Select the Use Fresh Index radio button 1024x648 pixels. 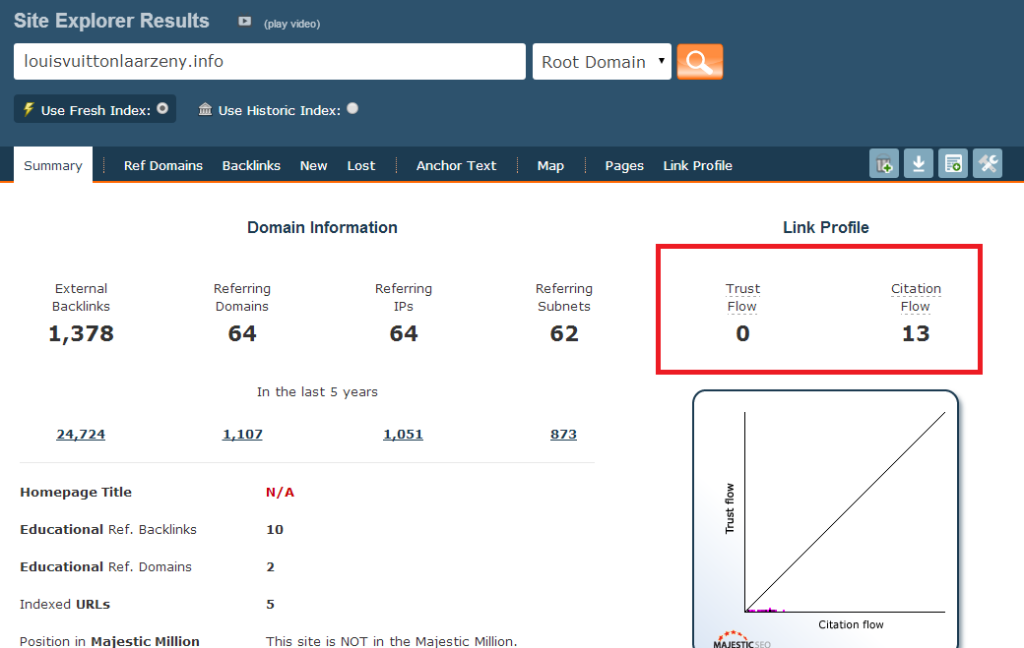pyautogui.click(x=163, y=108)
